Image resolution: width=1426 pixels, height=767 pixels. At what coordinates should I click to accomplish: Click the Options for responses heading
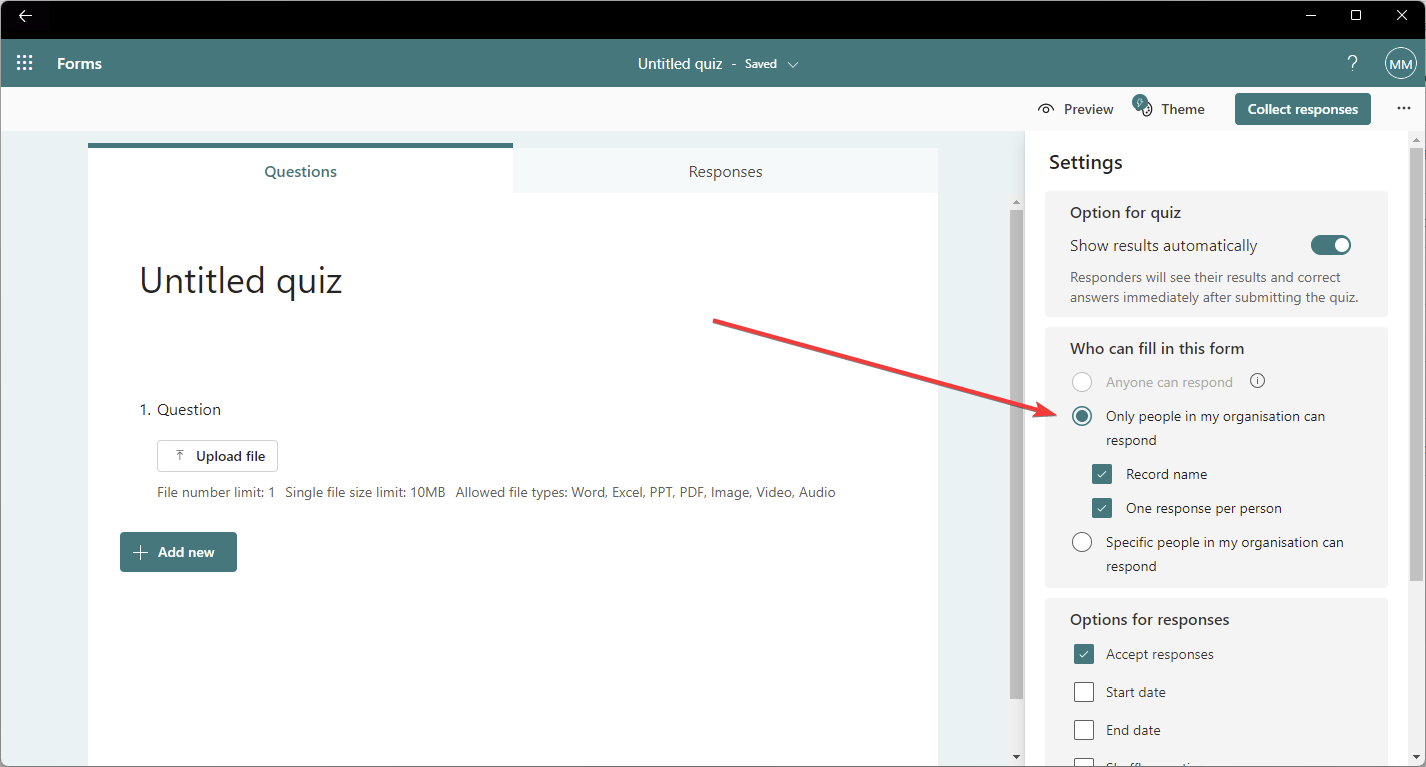click(1149, 620)
